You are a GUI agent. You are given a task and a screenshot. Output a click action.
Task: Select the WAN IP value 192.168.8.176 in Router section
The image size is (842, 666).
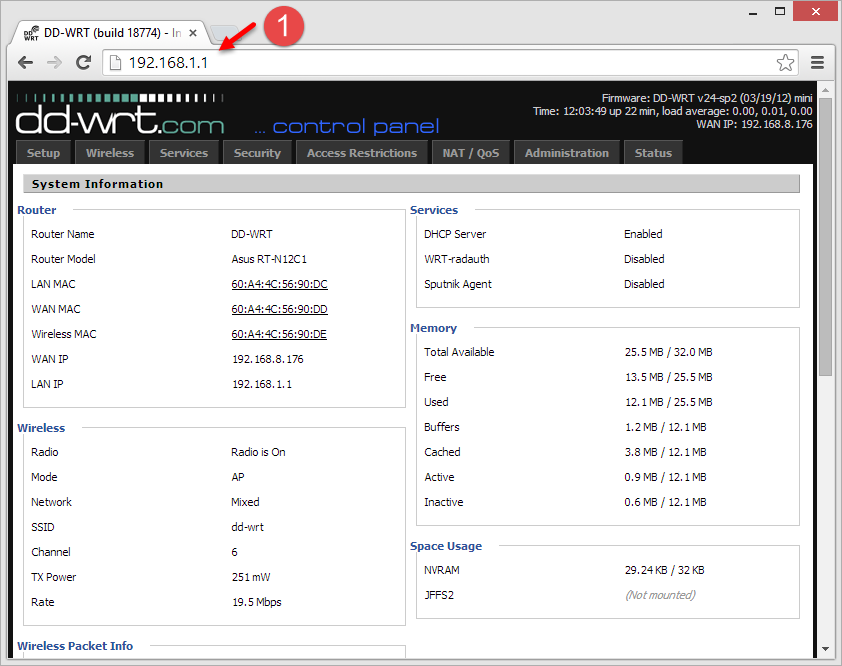pyautogui.click(x=267, y=359)
